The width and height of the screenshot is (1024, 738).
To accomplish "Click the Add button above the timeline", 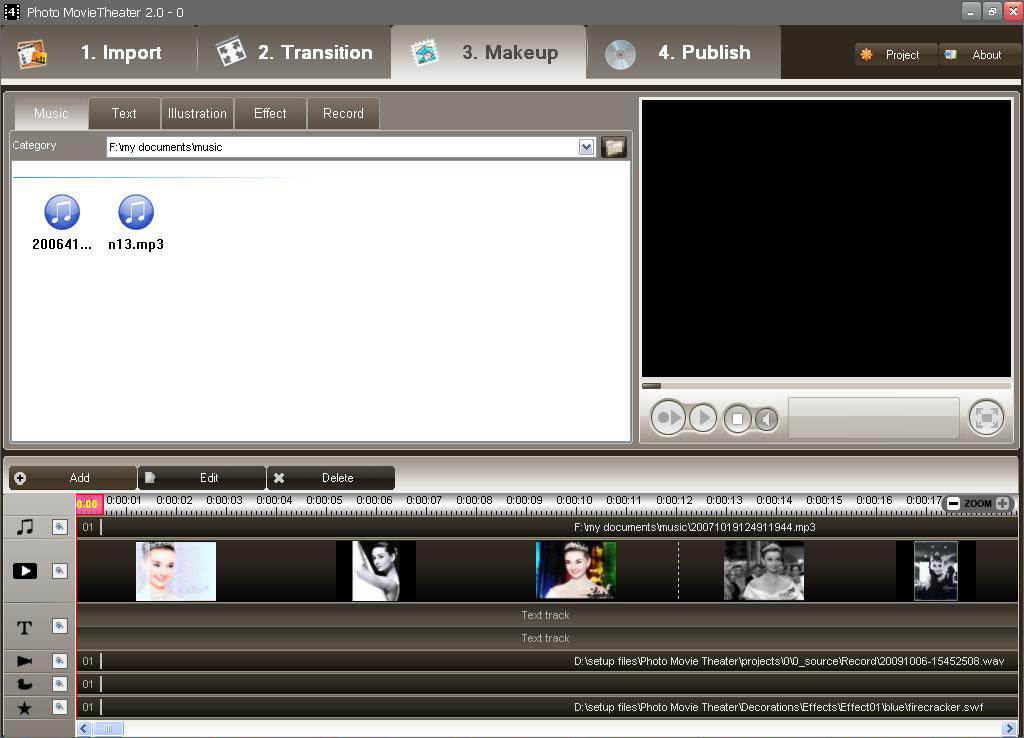I will click(x=72, y=477).
